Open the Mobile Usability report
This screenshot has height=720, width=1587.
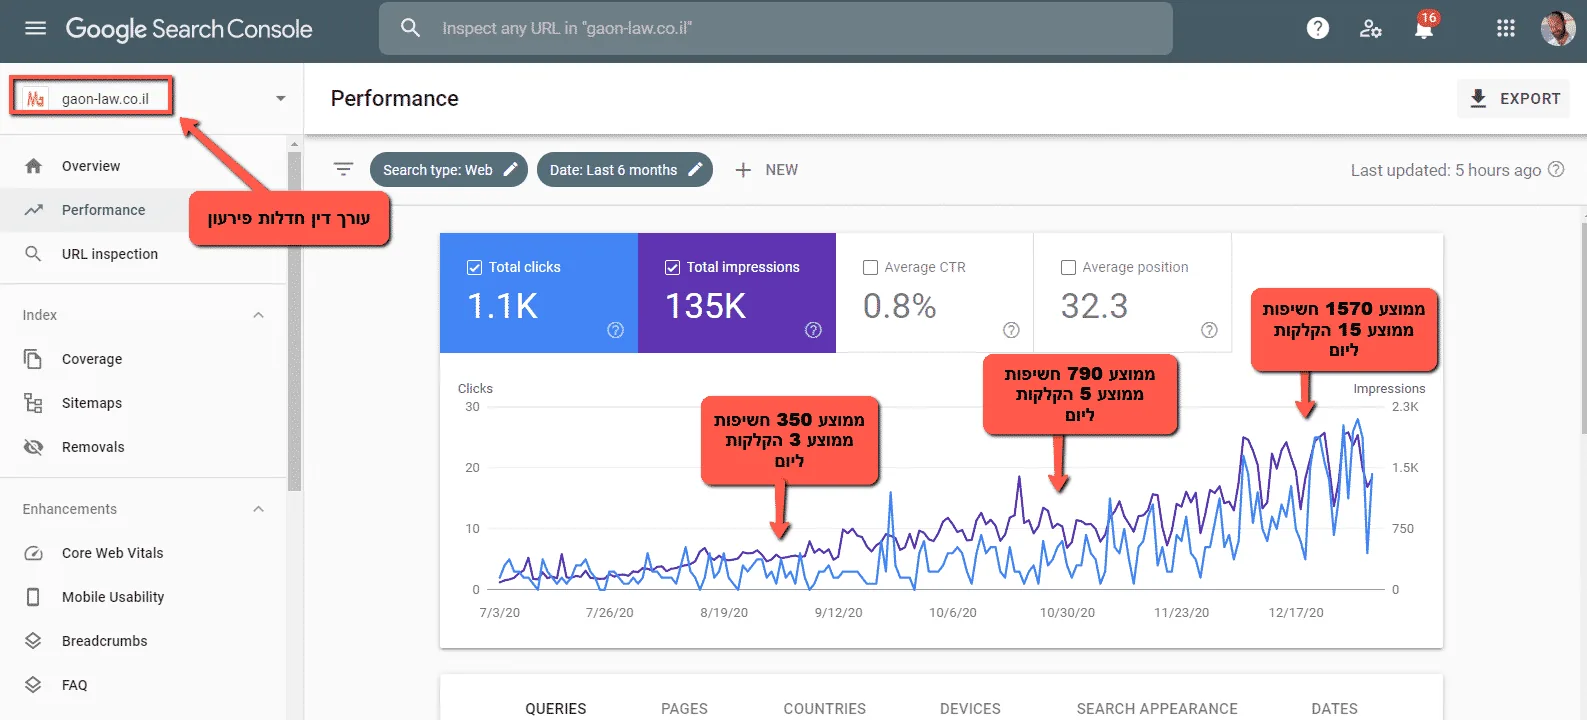113,597
